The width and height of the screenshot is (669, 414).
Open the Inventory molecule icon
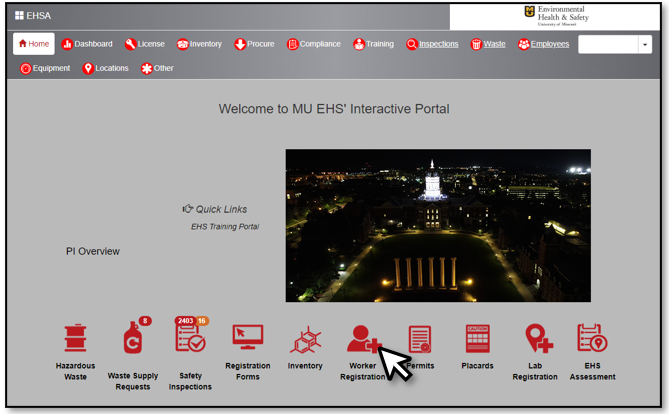click(x=305, y=340)
